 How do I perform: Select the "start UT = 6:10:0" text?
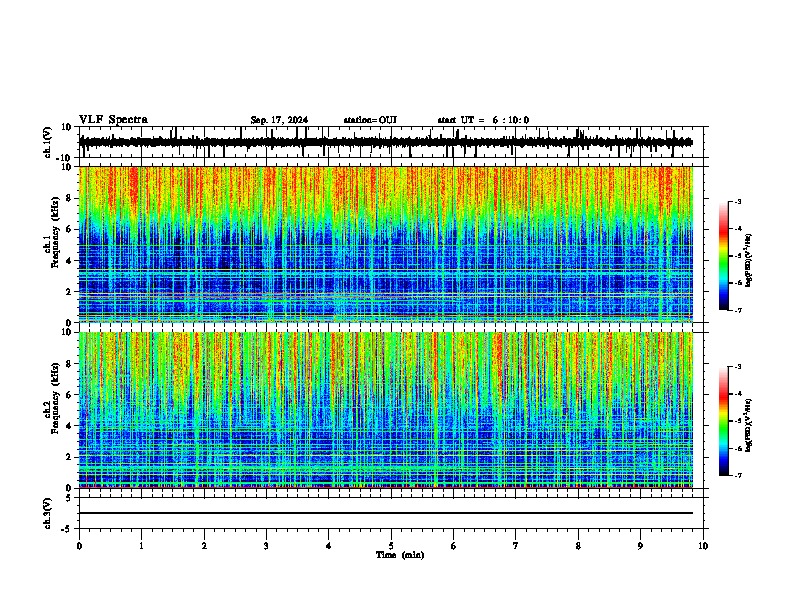coord(483,120)
